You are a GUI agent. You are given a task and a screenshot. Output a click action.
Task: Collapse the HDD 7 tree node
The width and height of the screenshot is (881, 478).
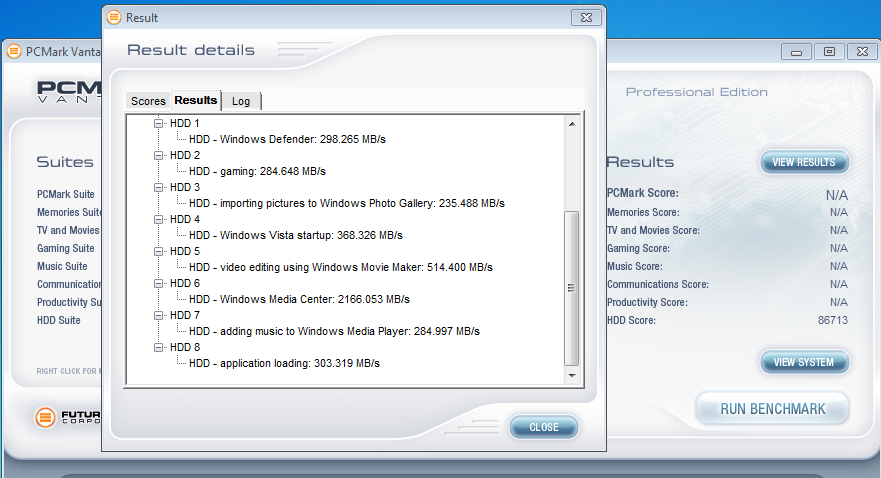click(158, 315)
